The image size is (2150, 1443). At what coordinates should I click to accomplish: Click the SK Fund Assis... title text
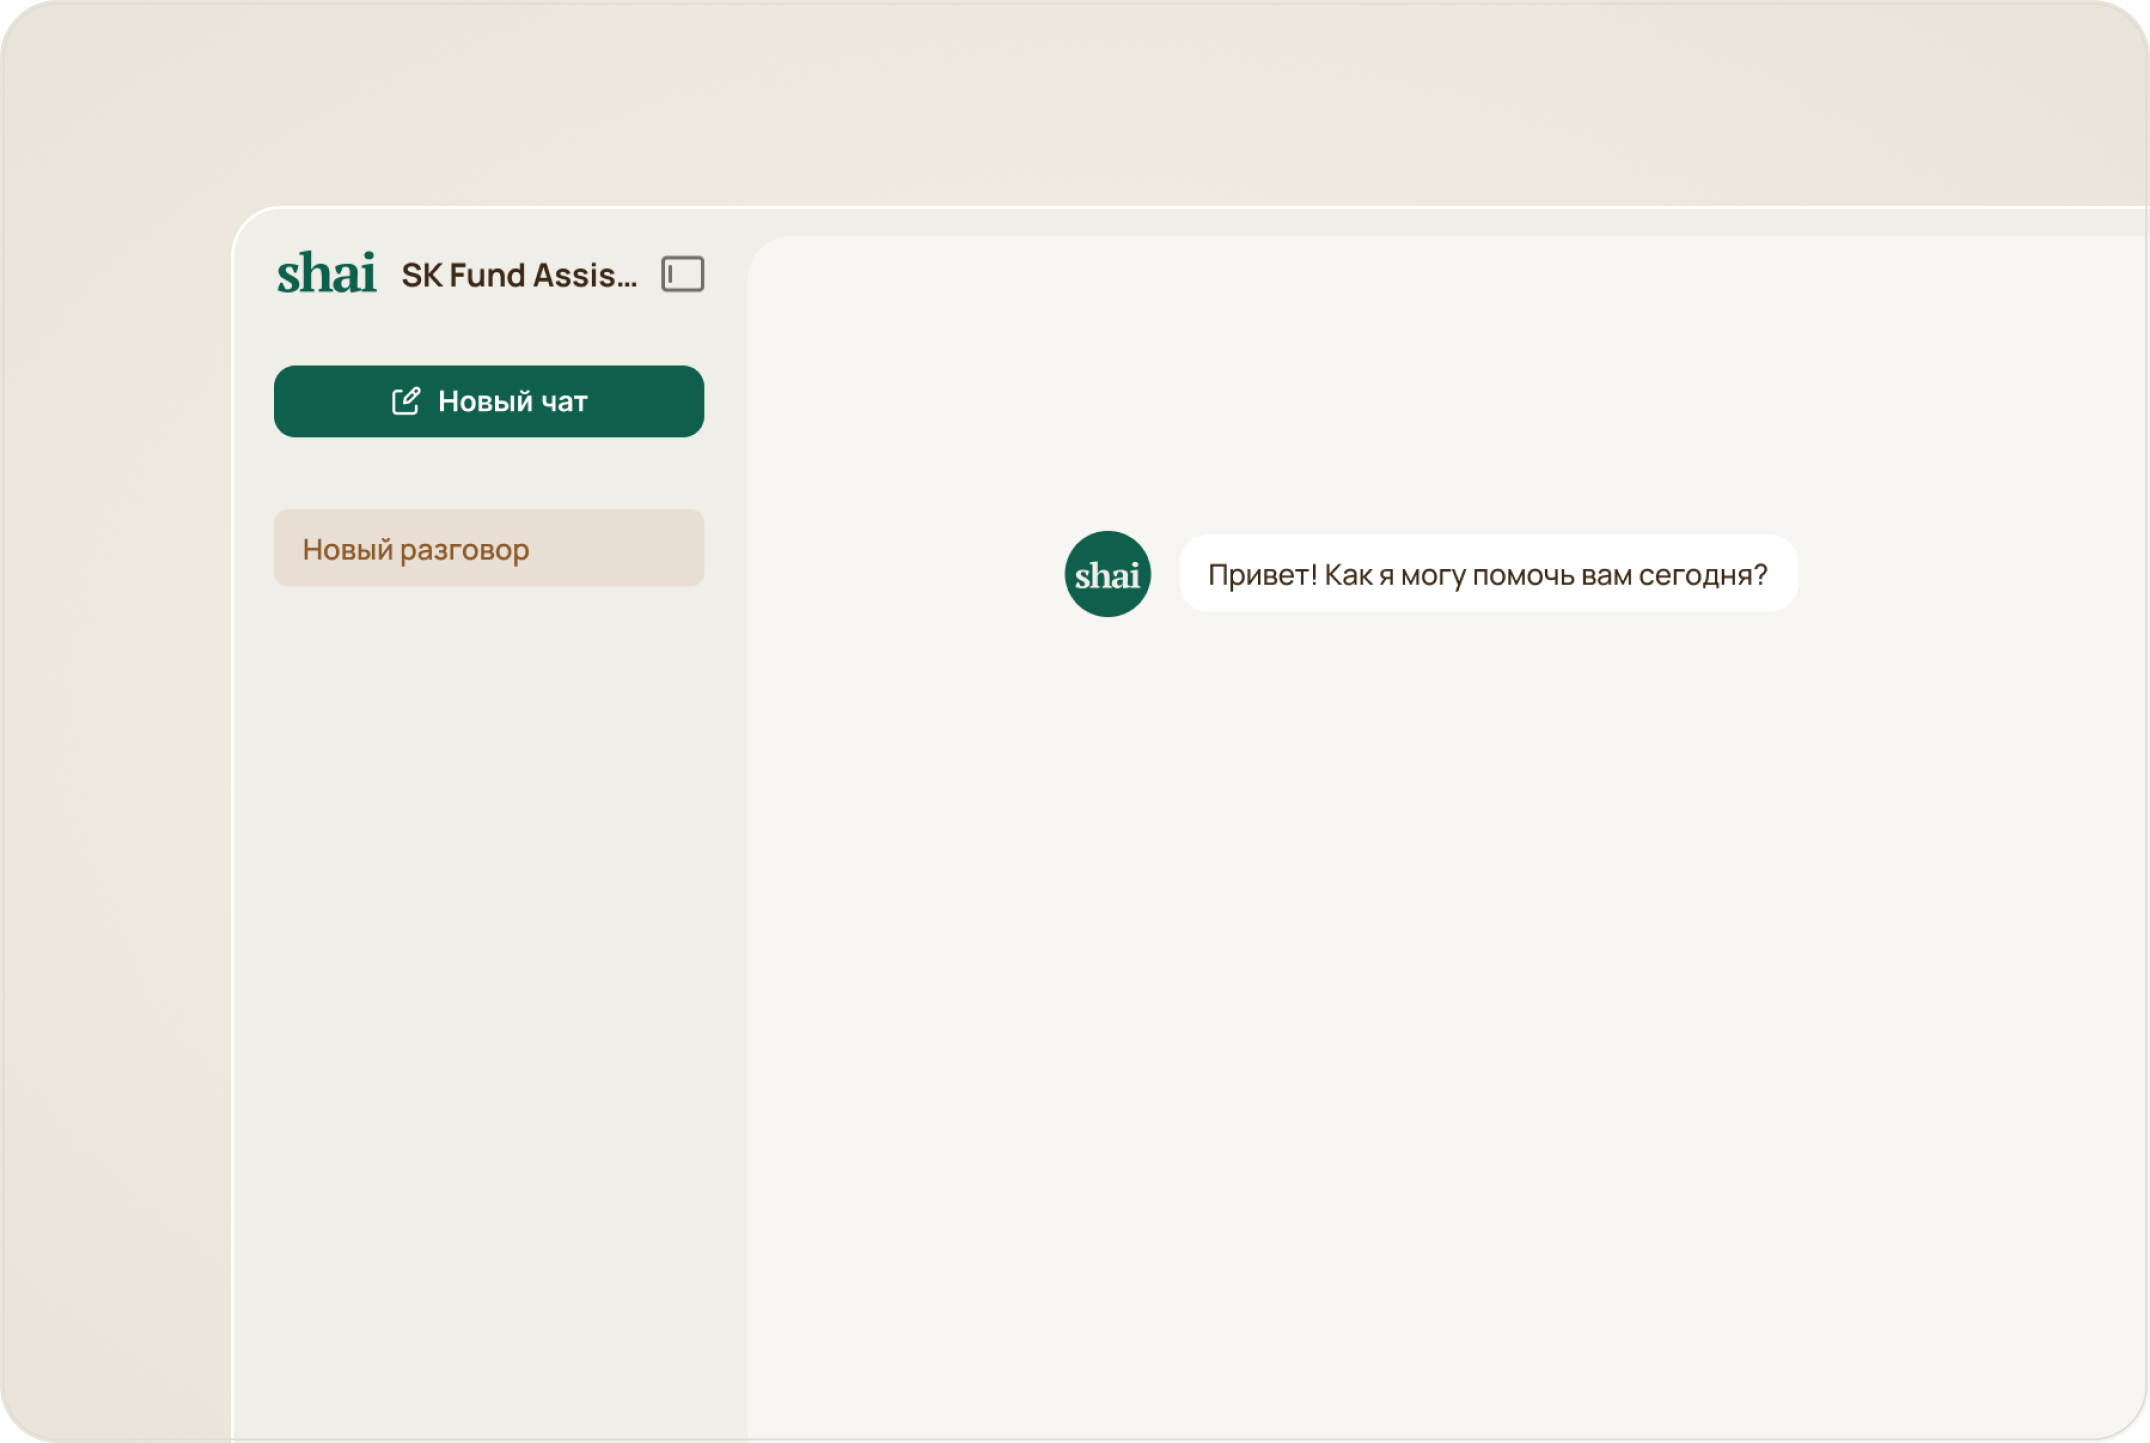click(x=519, y=275)
